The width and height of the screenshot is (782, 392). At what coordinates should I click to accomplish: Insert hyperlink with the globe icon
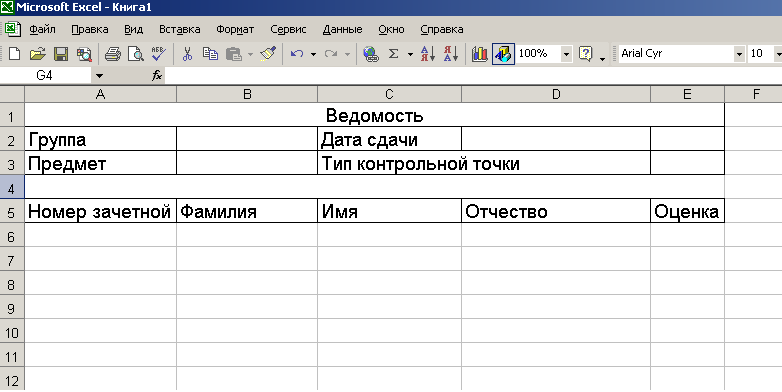tap(371, 53)
